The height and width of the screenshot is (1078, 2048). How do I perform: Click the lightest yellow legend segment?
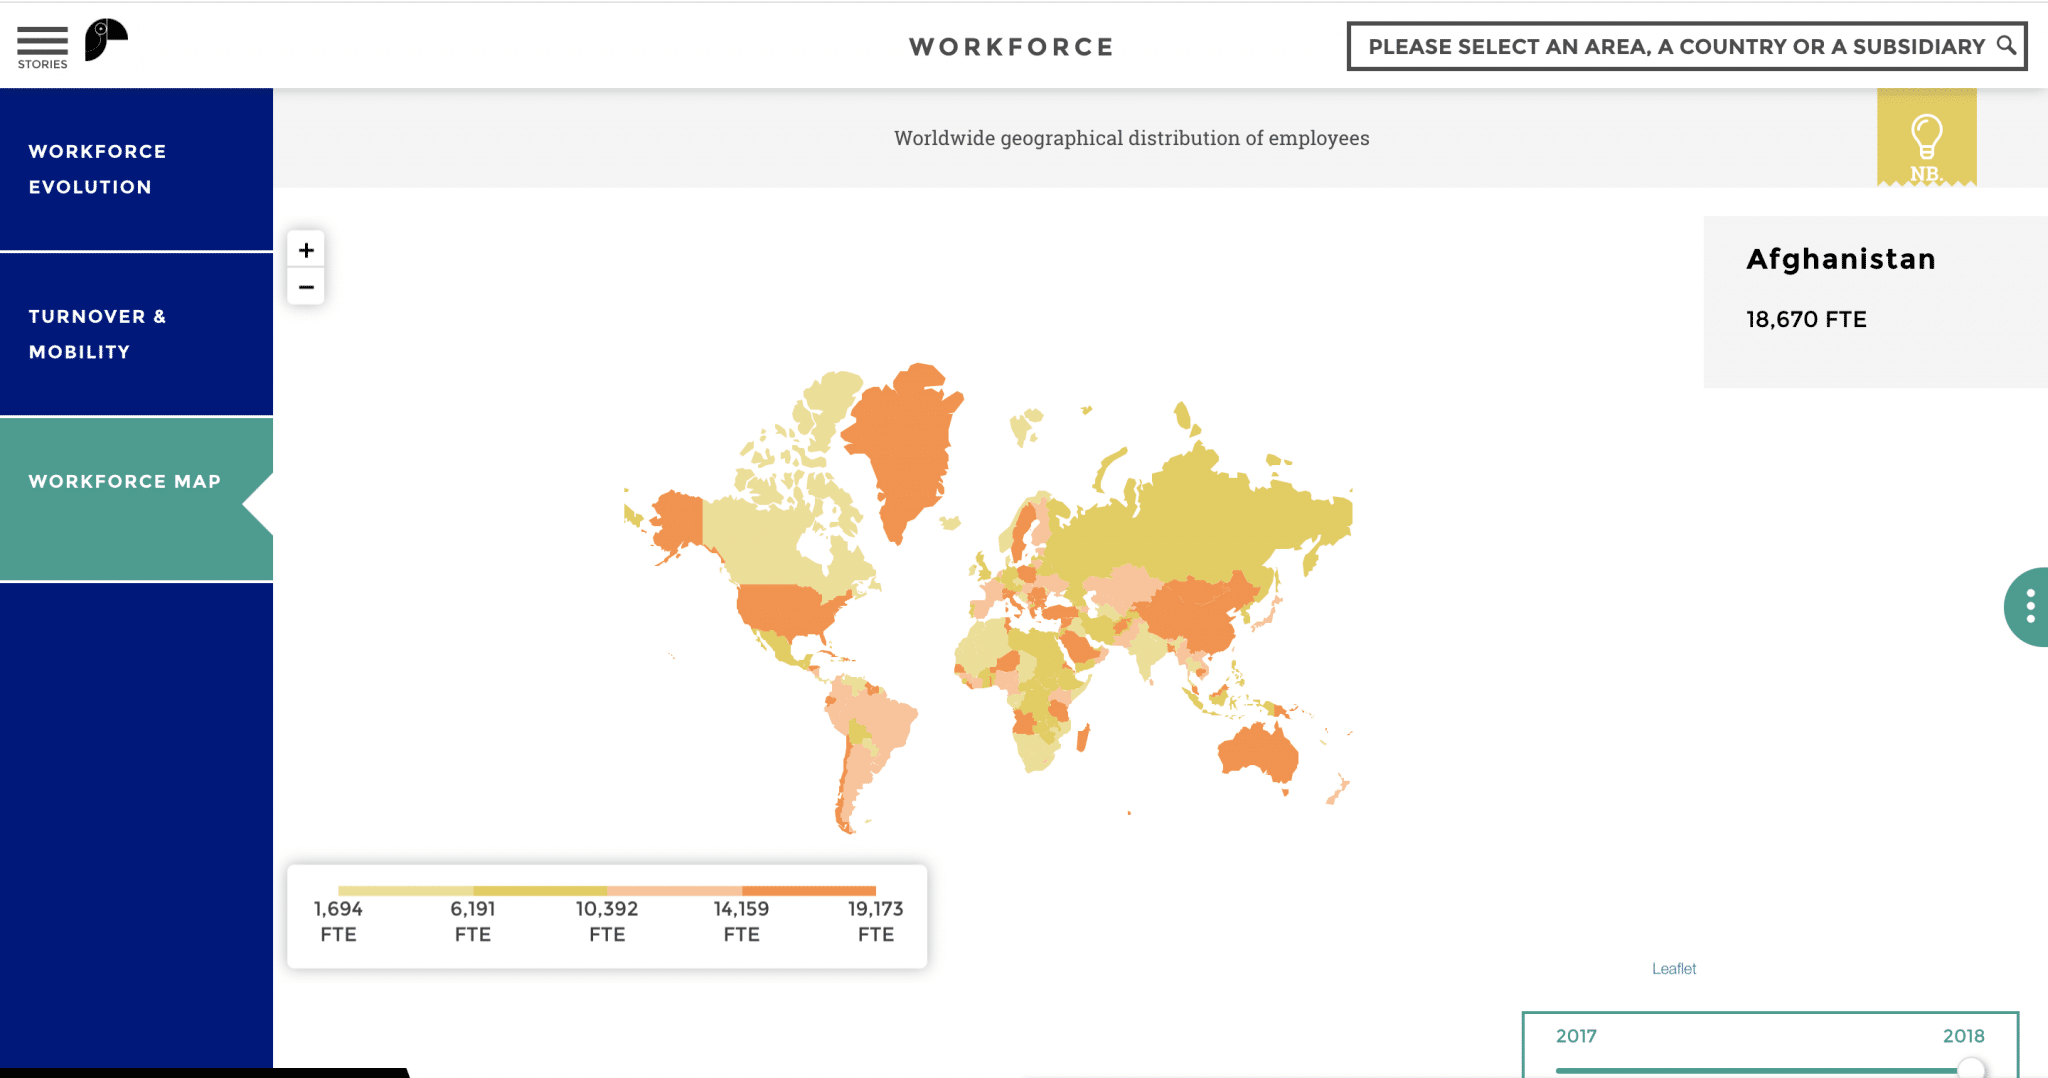[x=405, y=890]
